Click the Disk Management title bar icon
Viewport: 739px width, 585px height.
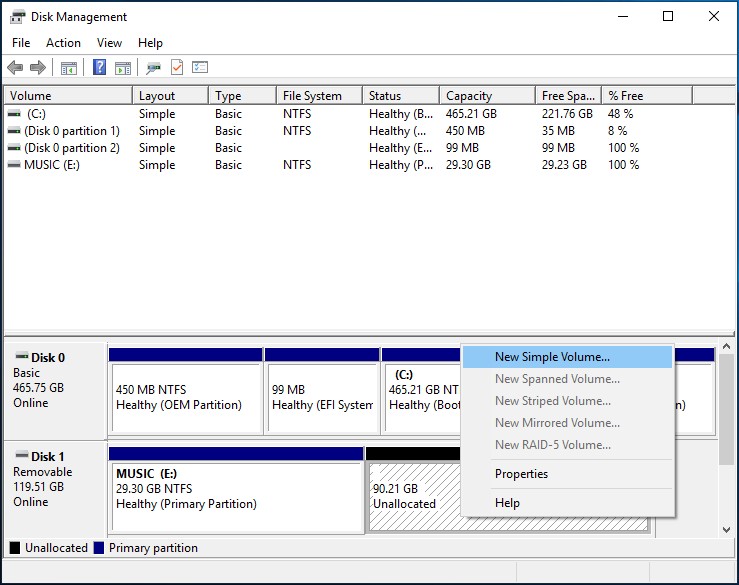point(17,17)
